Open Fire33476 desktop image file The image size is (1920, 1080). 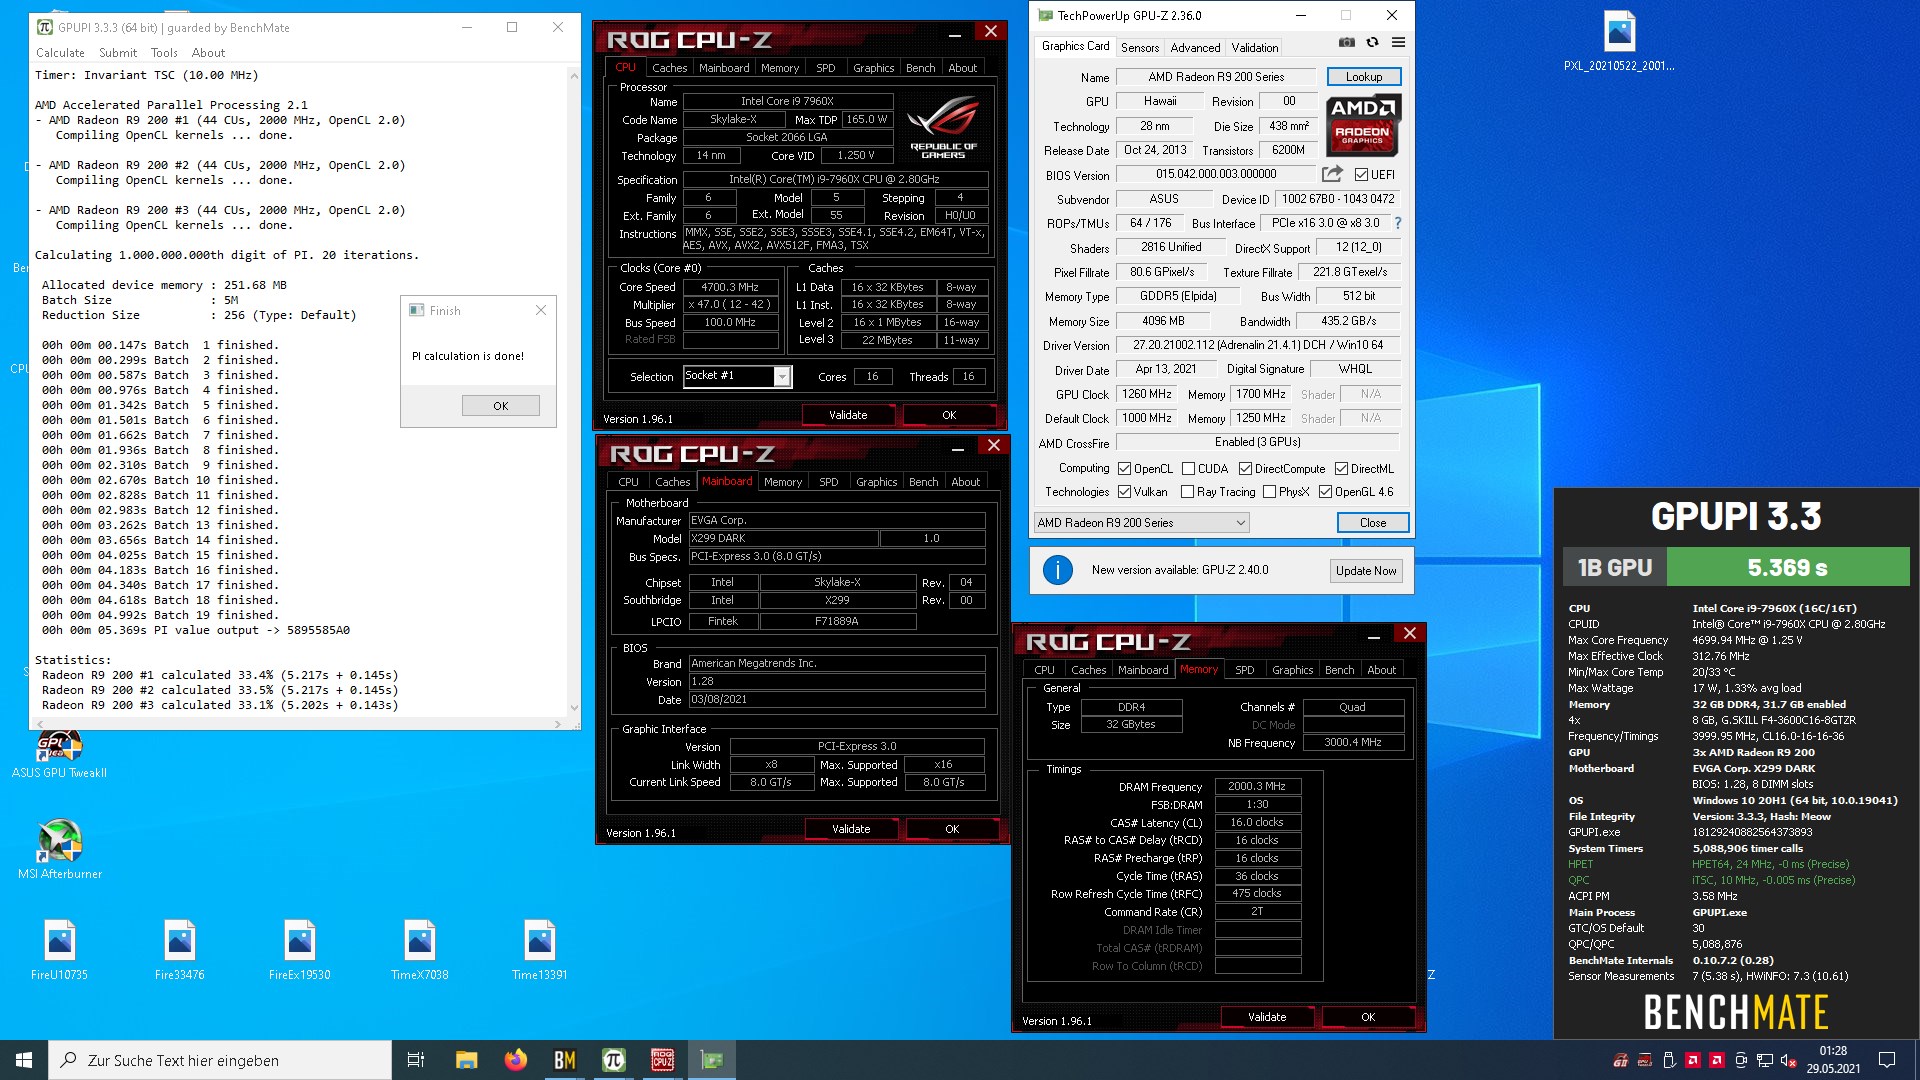[180, 950]
